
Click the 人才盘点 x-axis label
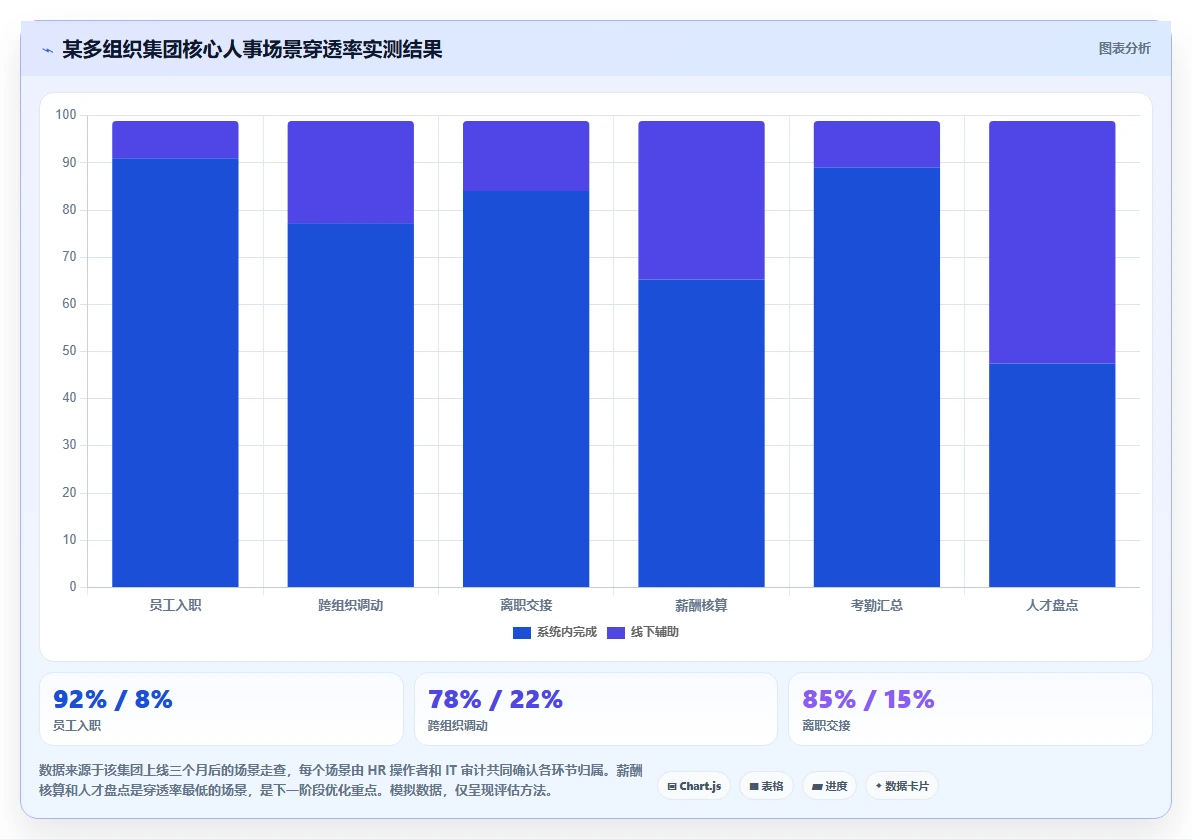[1052, 605]
